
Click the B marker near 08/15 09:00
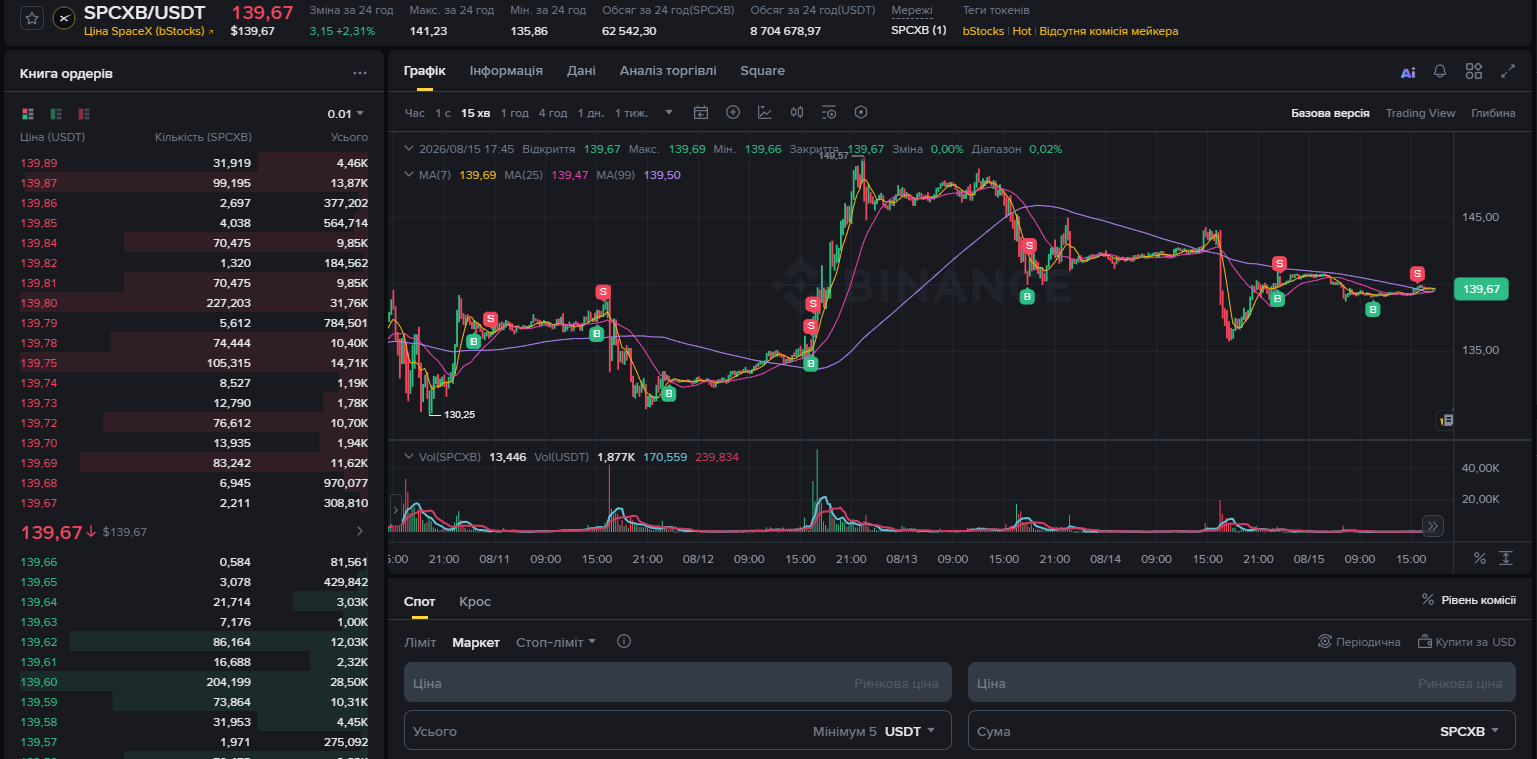pyautogui.click(x=1373, y=310)
